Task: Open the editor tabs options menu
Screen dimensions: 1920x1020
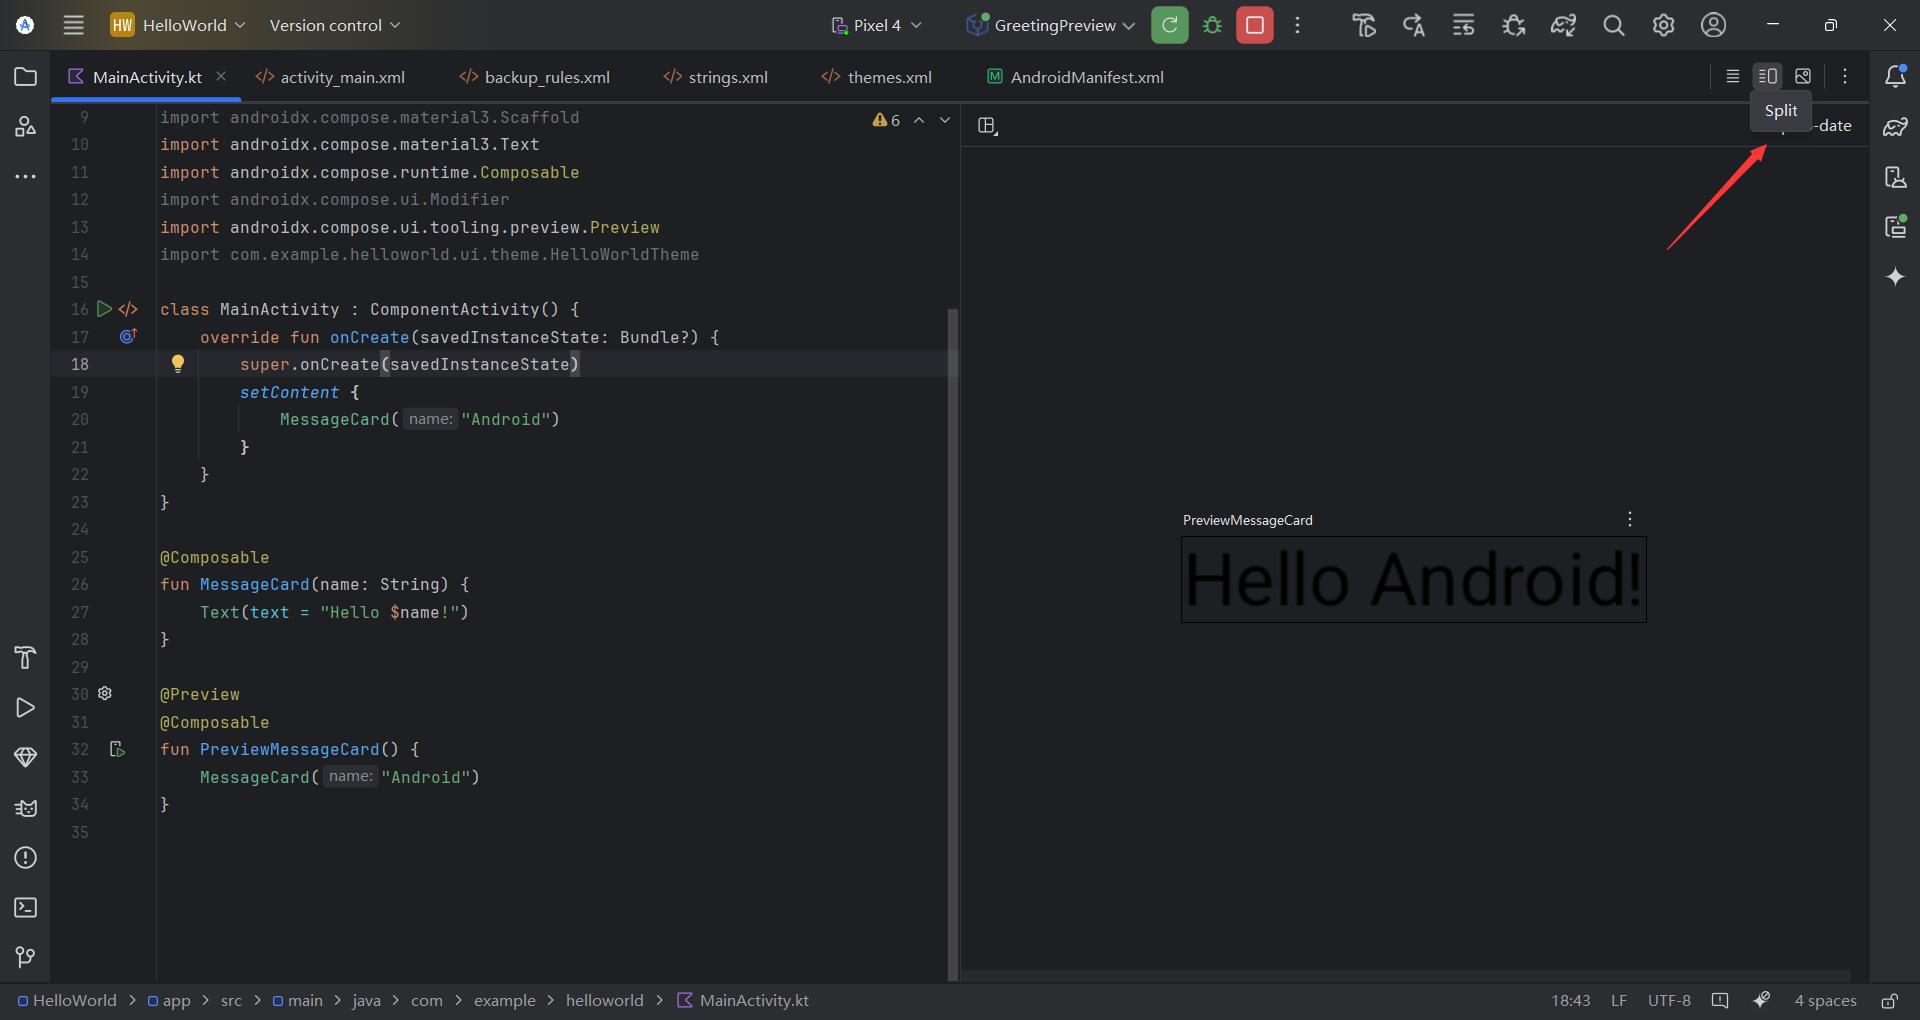Action: coord(1845,76)
